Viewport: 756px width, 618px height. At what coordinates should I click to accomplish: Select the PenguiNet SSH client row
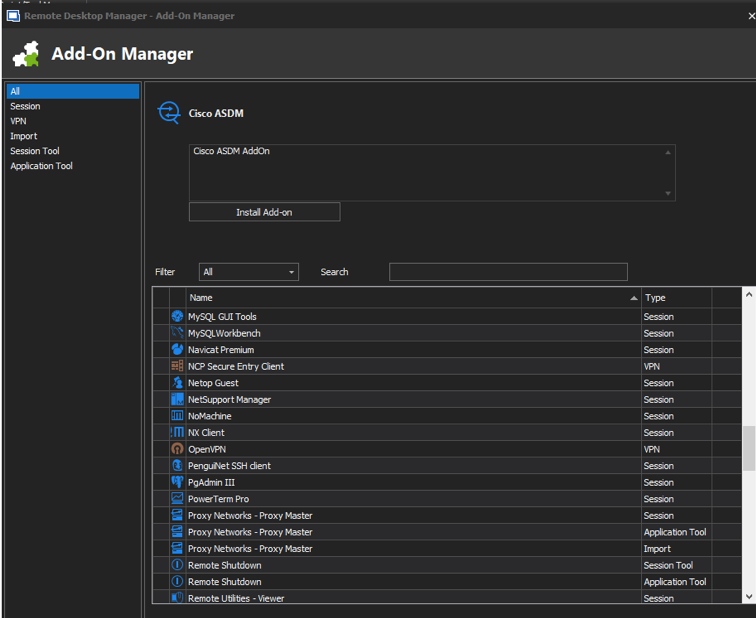click(229, 466)
